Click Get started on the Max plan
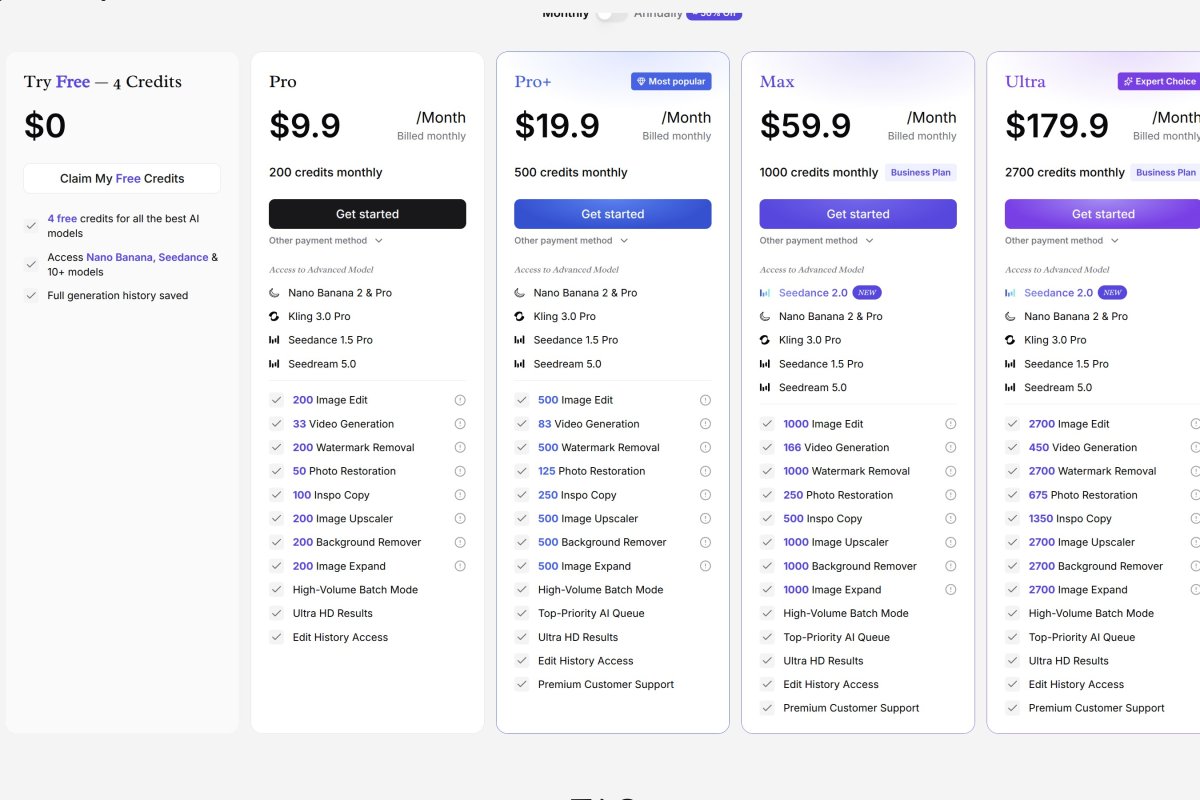The width and height of the screenshot is (1200, 800). pos(858,214)
